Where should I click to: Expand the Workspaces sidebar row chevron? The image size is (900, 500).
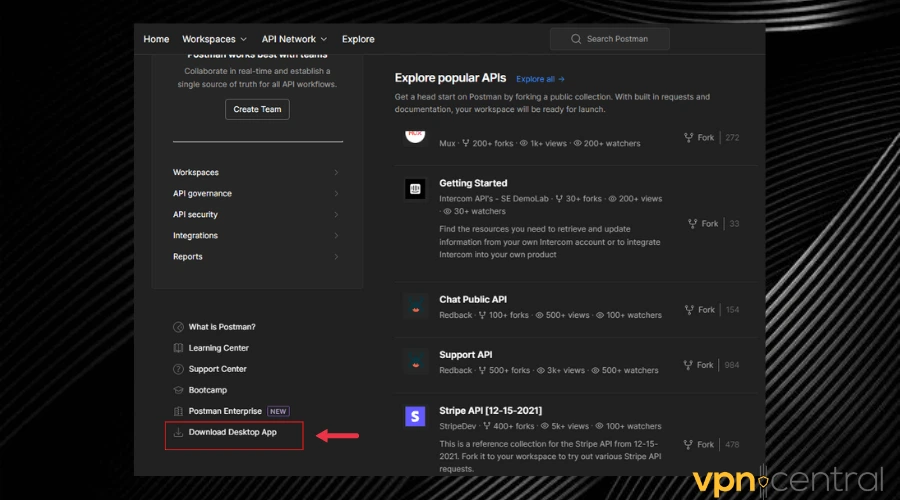(336, 172)
